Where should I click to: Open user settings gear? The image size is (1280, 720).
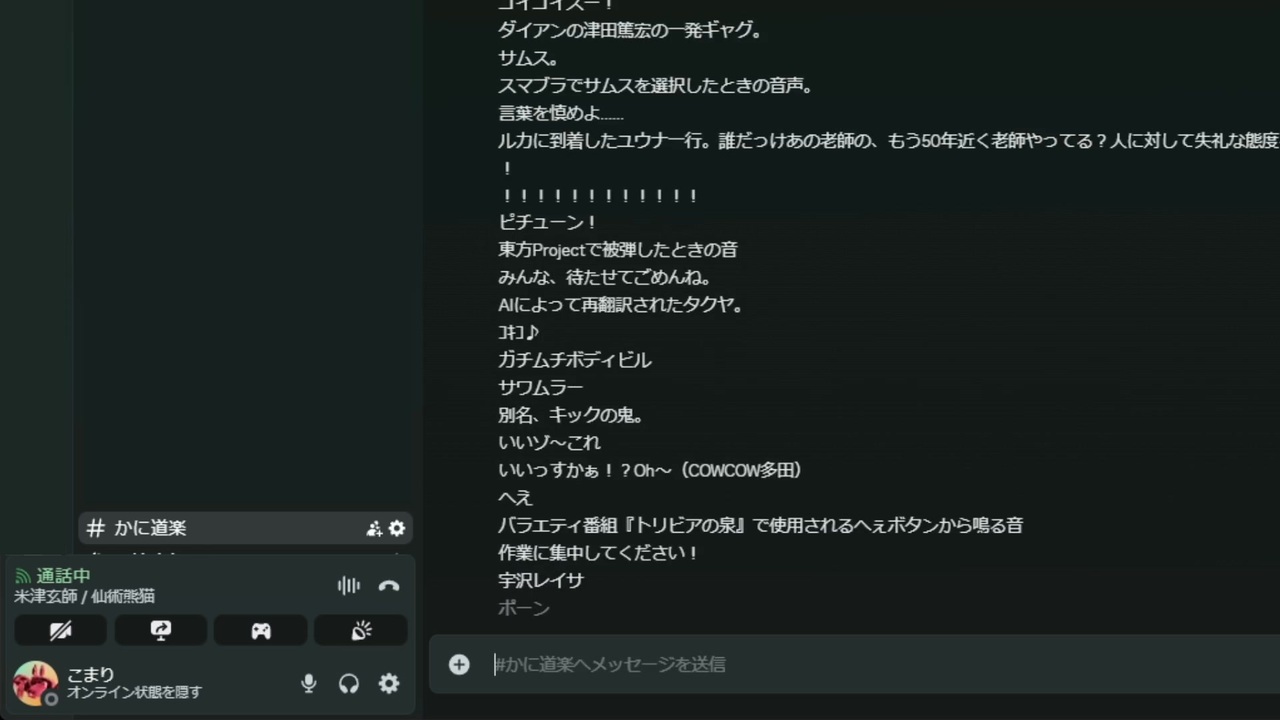(x=389, y=683)
